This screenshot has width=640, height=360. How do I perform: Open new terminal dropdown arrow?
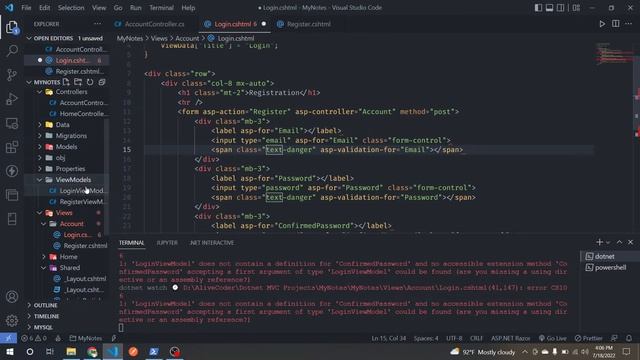click(608, 242)
